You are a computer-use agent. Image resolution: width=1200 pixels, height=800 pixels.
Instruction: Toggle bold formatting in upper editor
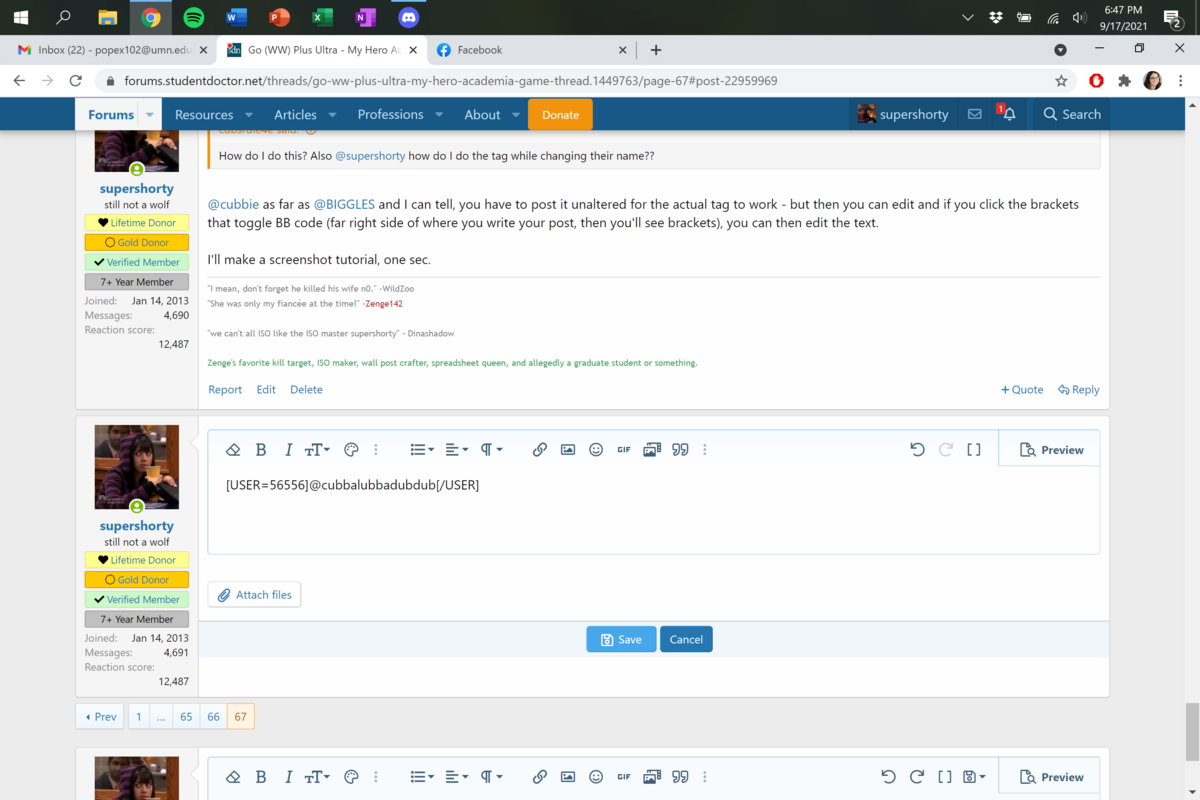click(x=261, y=450)
